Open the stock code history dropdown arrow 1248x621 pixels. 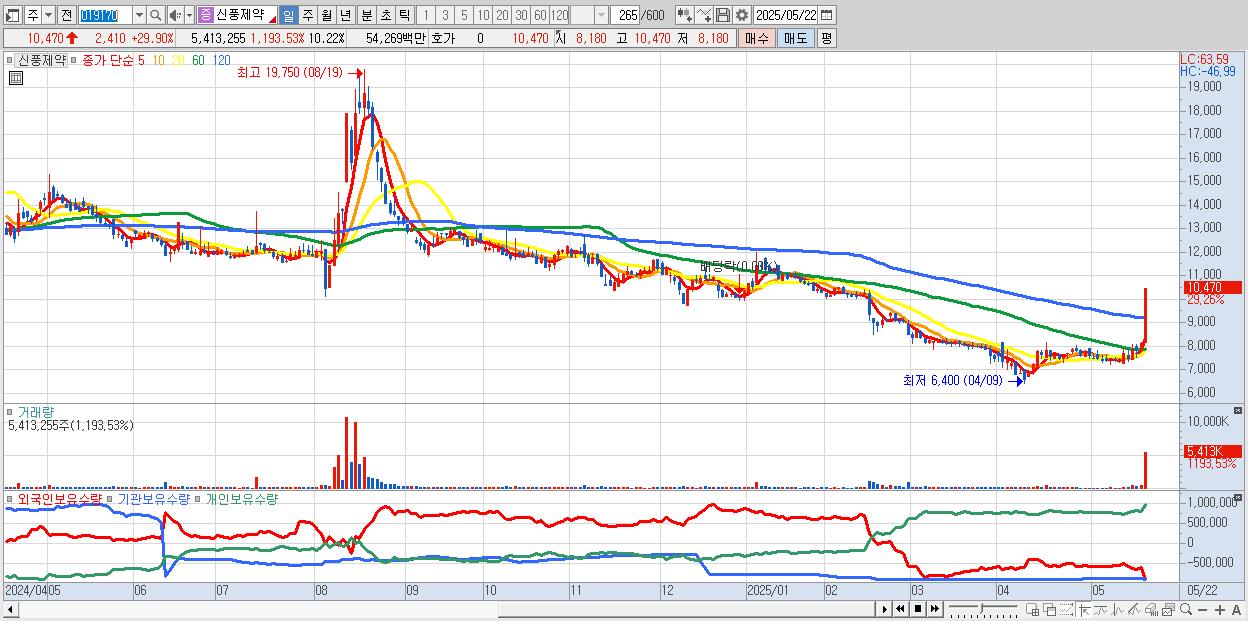tap(139, 15)
